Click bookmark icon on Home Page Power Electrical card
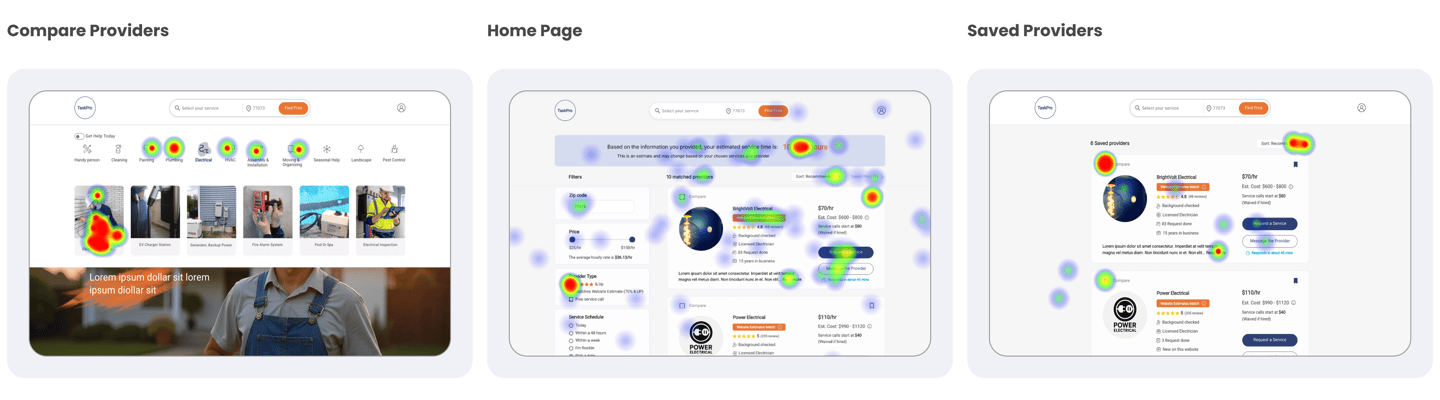Viewport: 1440px width, 400px height. pos(872,305)
